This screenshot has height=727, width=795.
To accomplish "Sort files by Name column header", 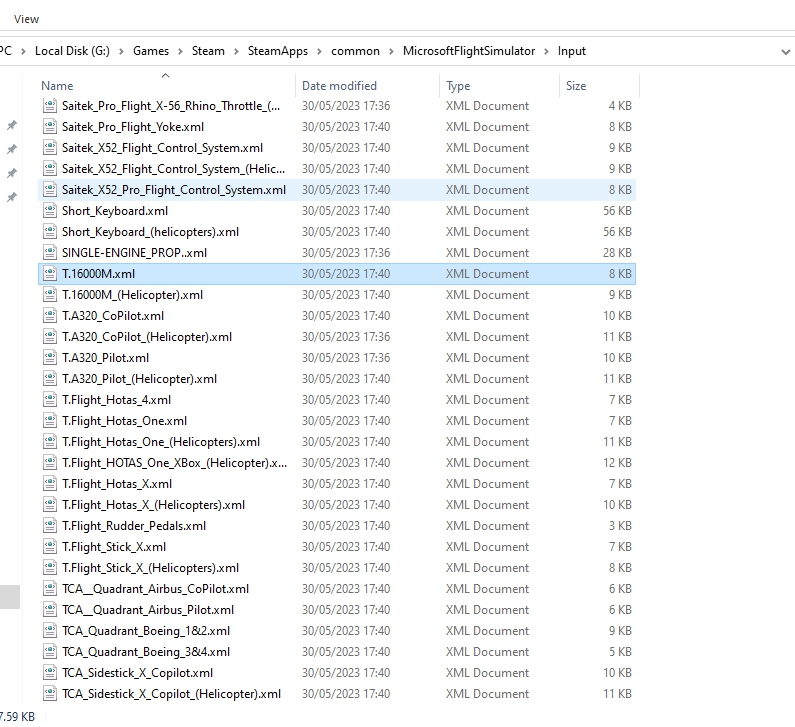I will pos(57,86).
